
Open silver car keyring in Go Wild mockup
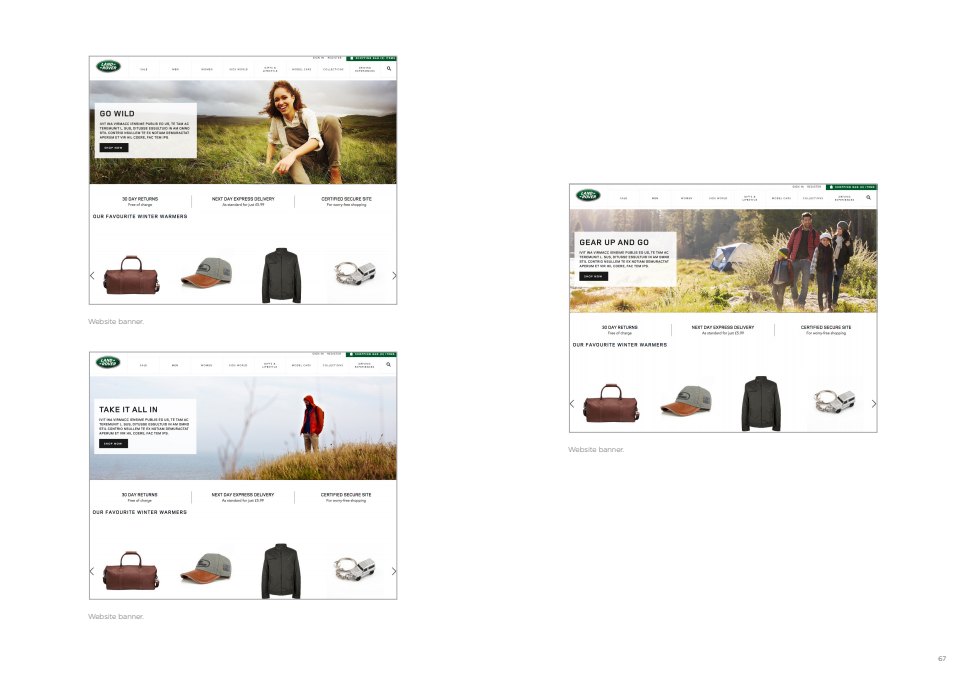coord(355,273)
